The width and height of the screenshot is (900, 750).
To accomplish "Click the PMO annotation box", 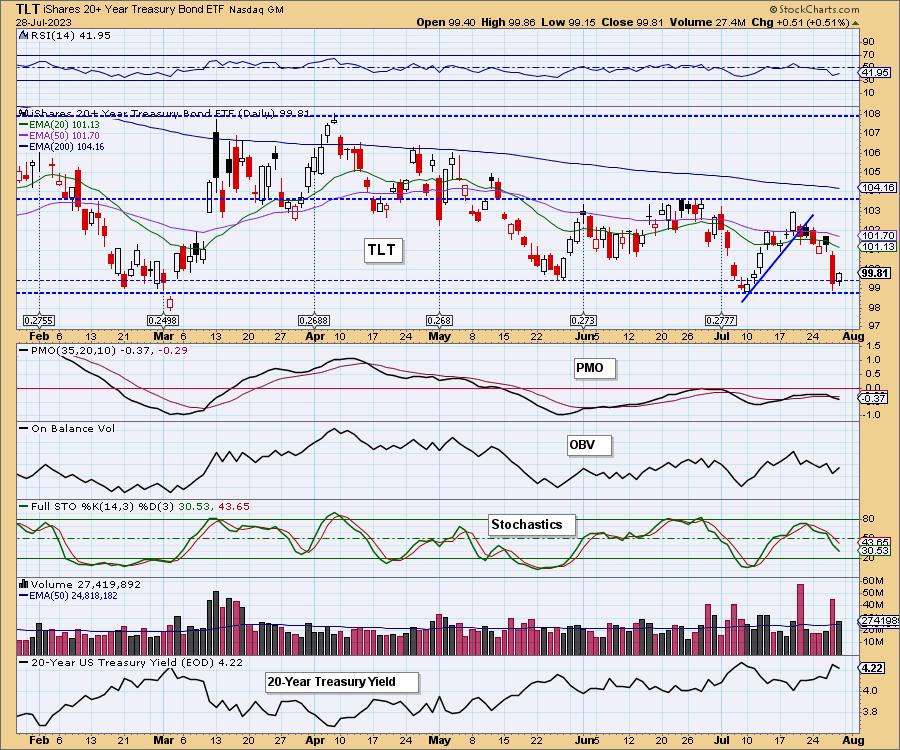I will click(594, 368).
